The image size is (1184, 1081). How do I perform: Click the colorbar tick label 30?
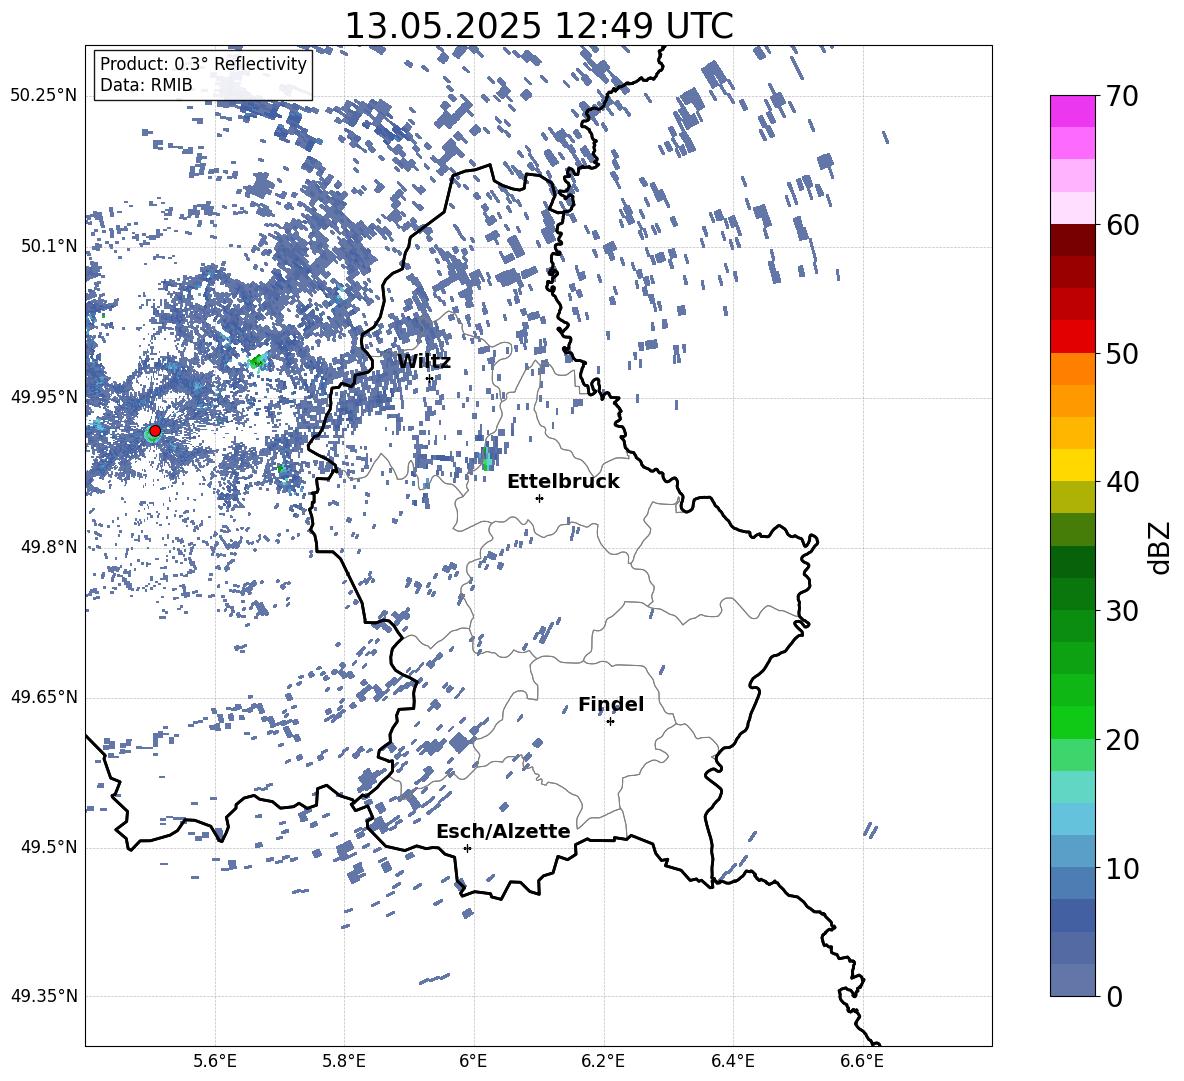[1122, 611]
